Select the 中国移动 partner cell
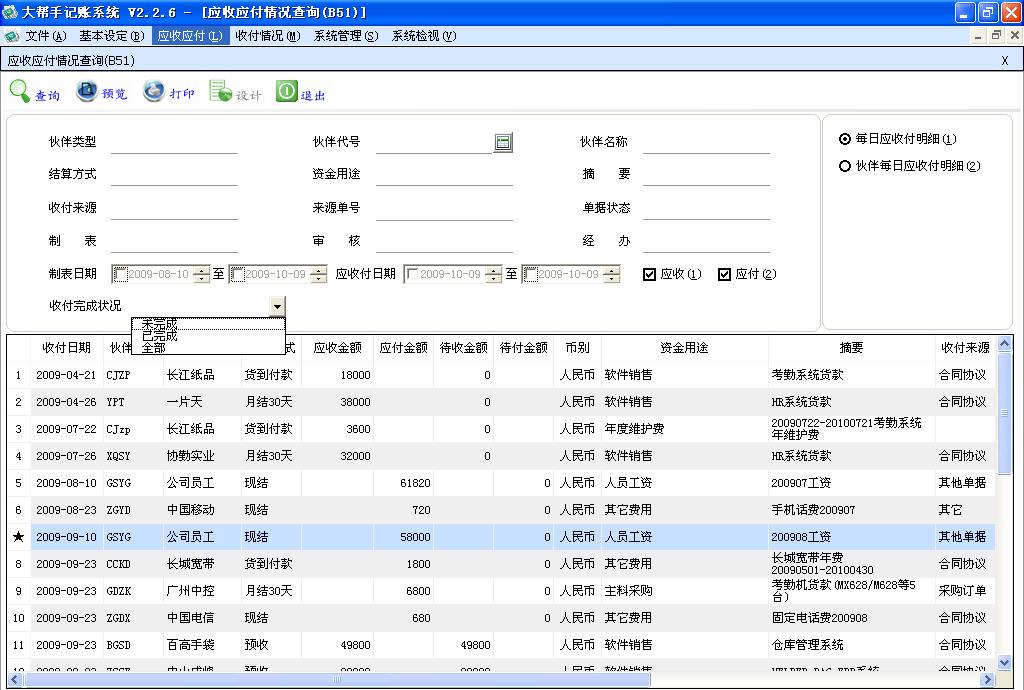 click(202, 510)
